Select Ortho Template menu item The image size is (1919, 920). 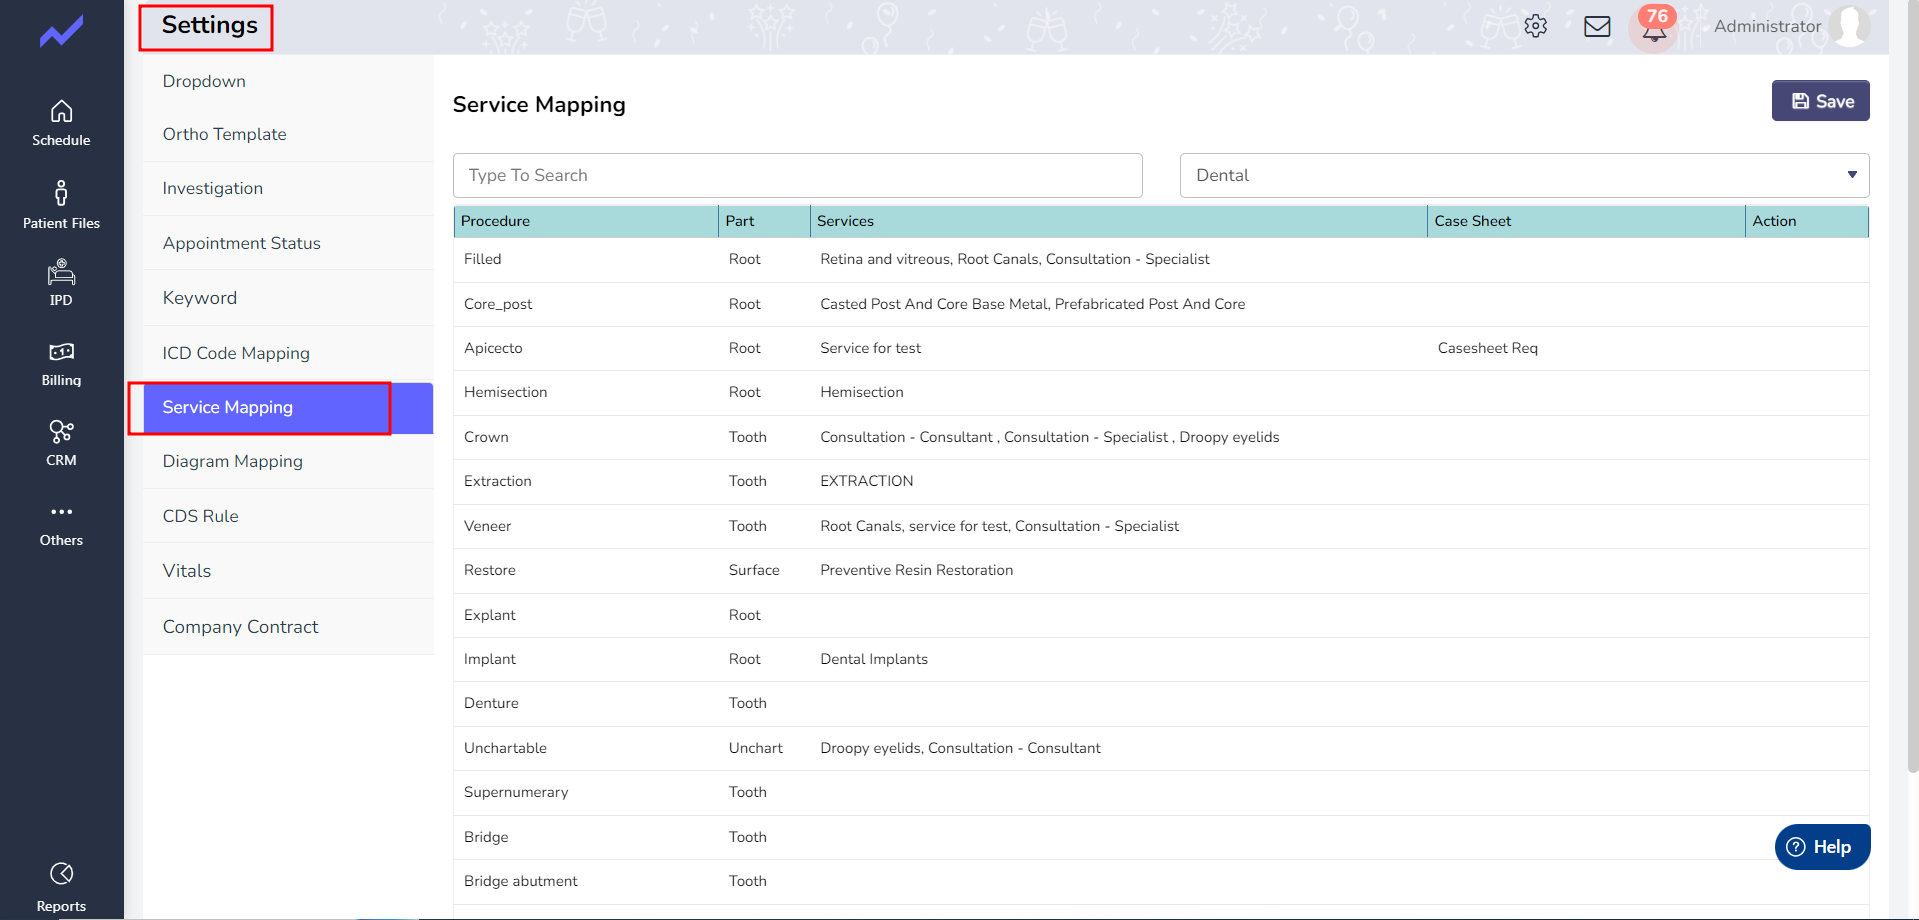(288, 134)
